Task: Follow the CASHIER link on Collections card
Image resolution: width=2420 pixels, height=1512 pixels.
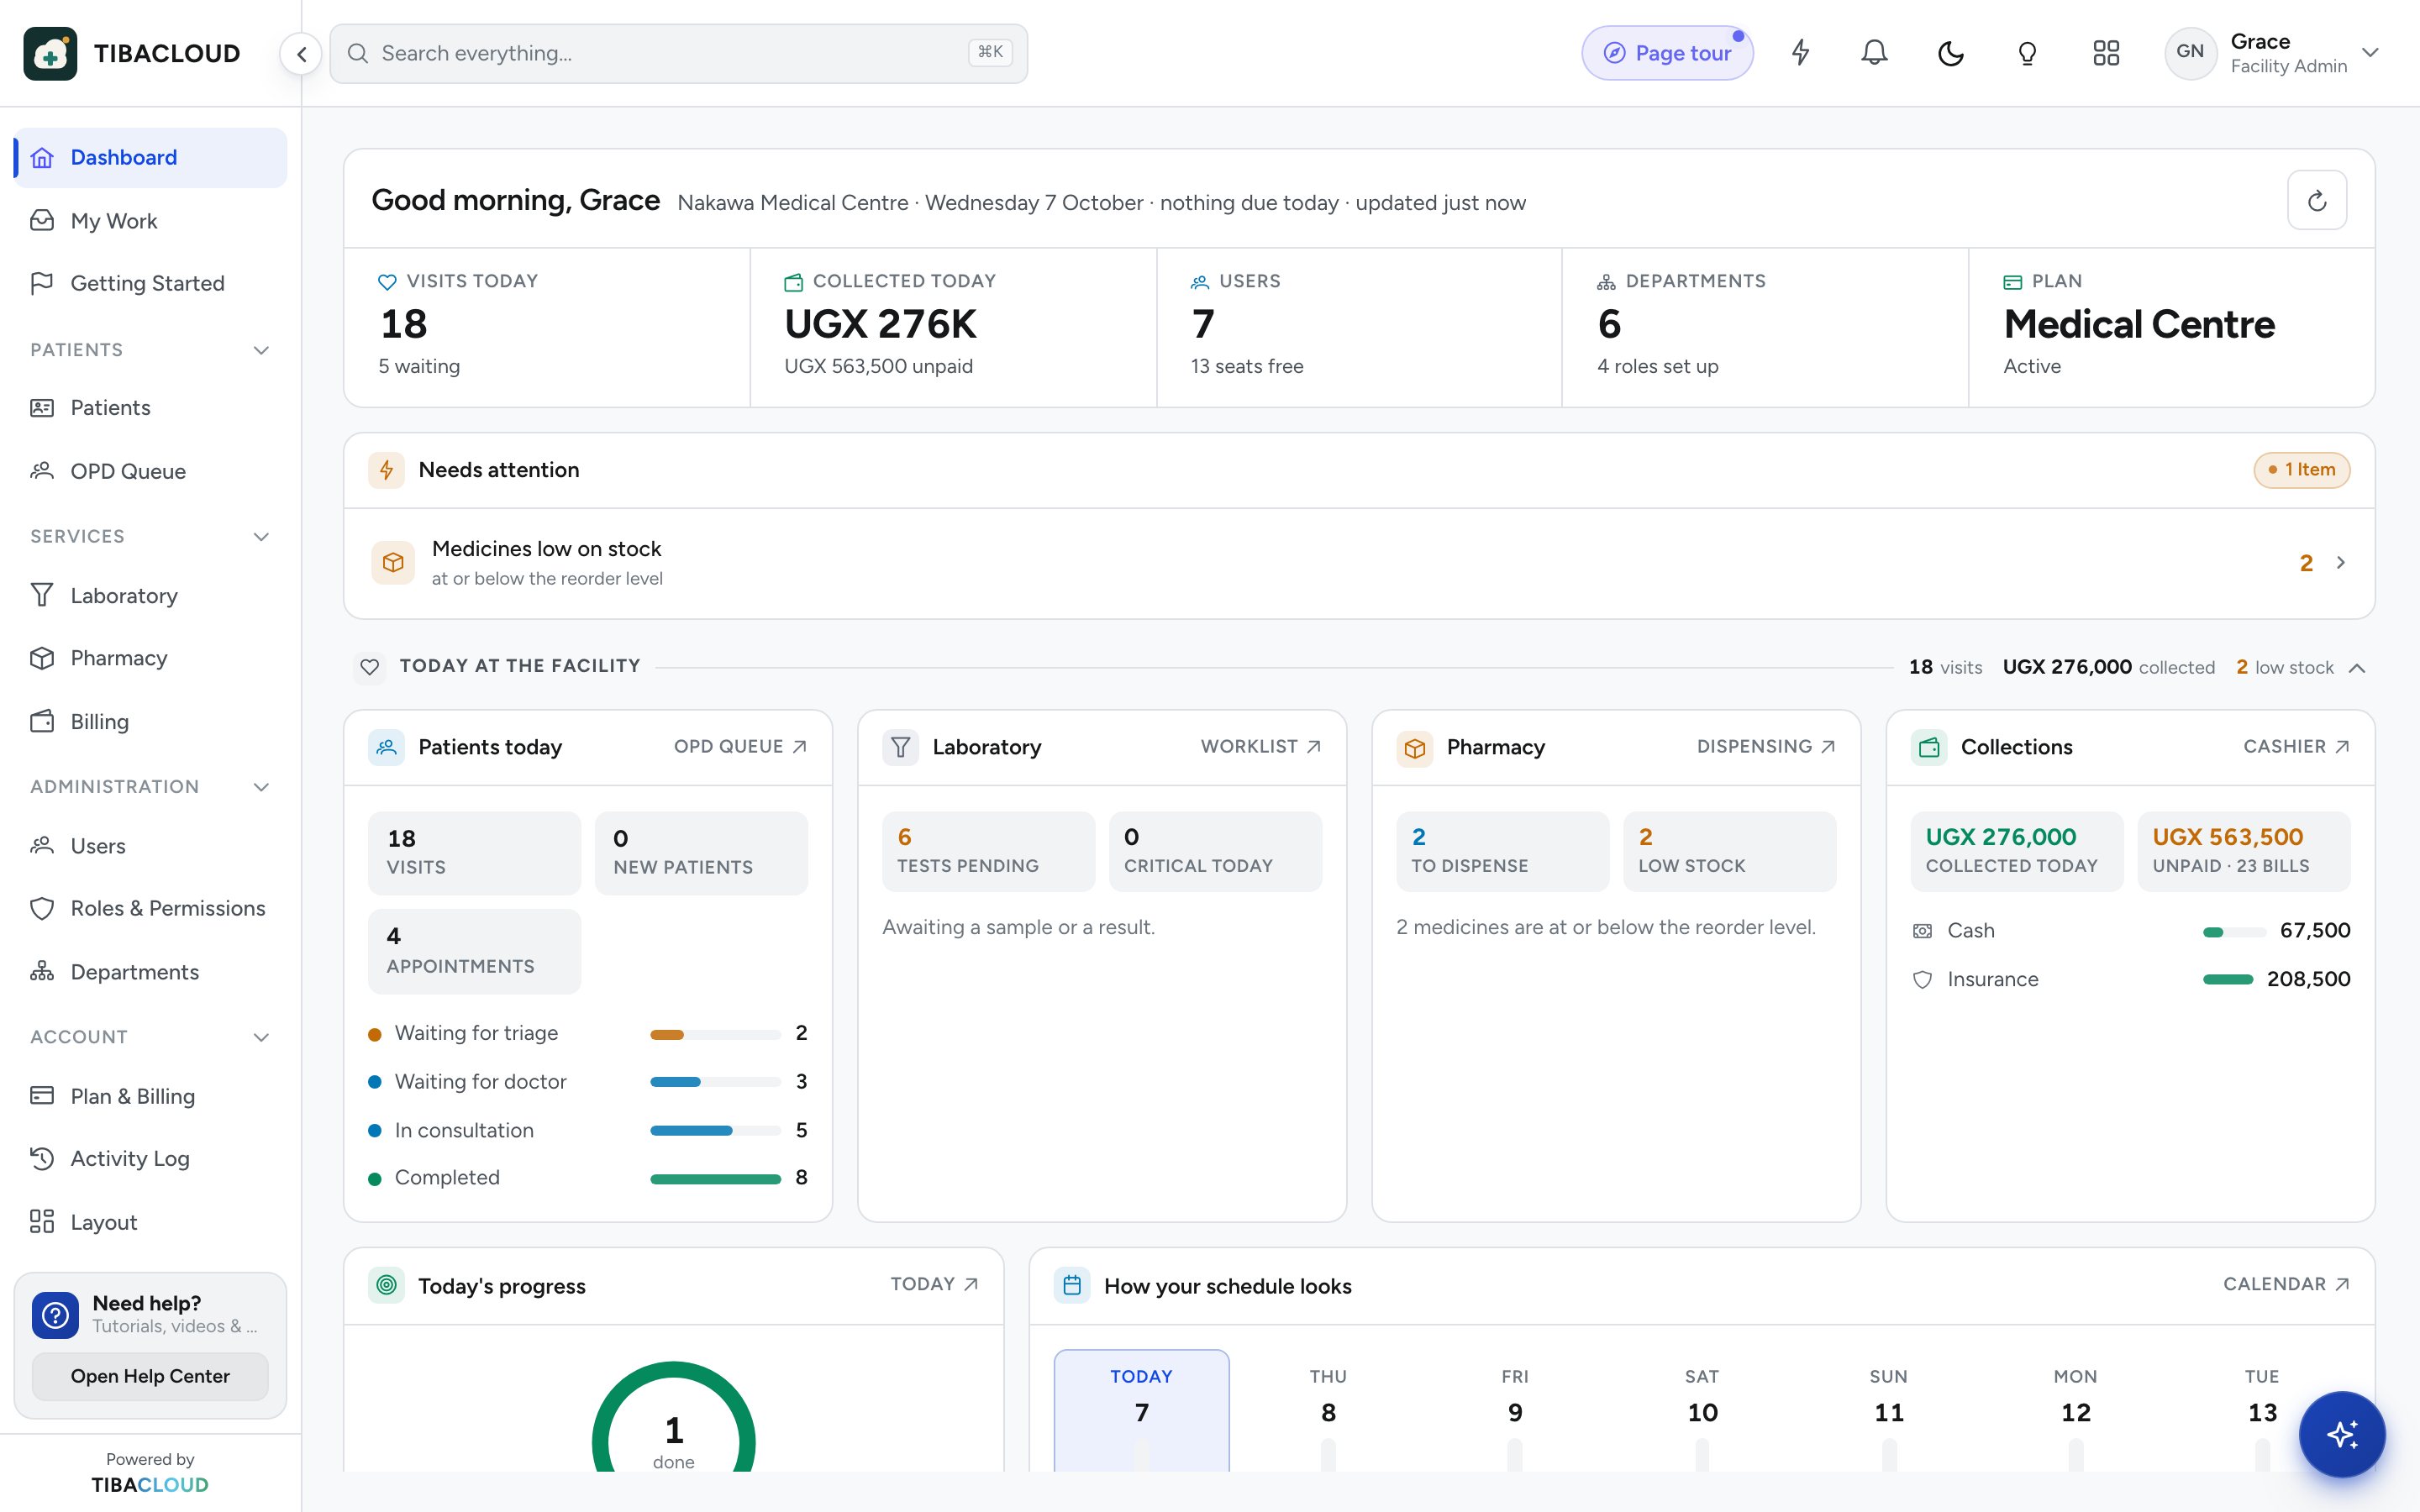Action: 2296,746
